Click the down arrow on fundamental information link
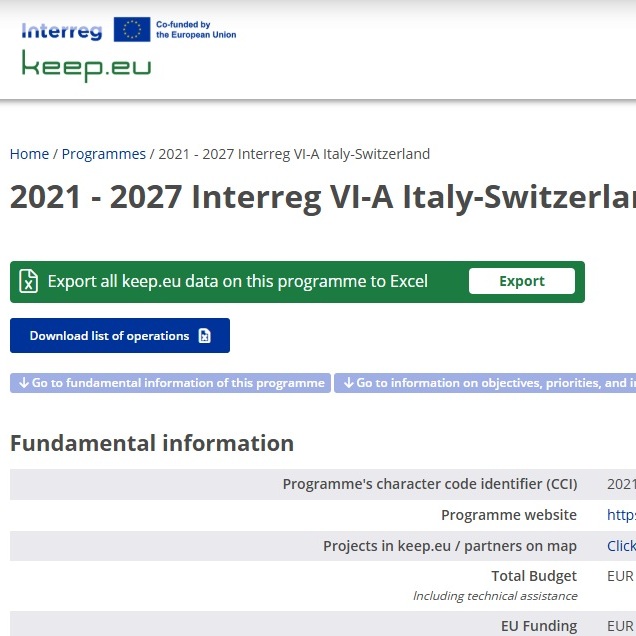Viewport: 636px width, 636px height. tap(24, 383)
